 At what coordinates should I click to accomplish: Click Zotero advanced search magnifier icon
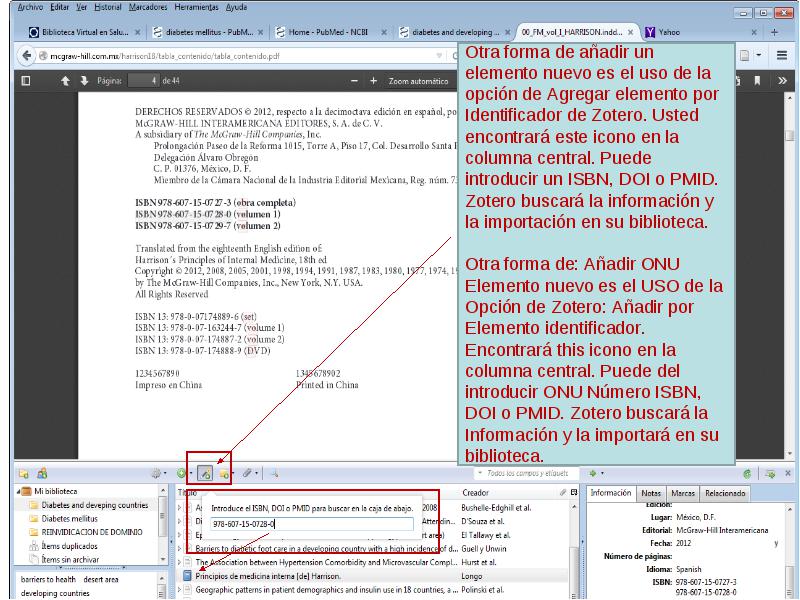point(274,473)
